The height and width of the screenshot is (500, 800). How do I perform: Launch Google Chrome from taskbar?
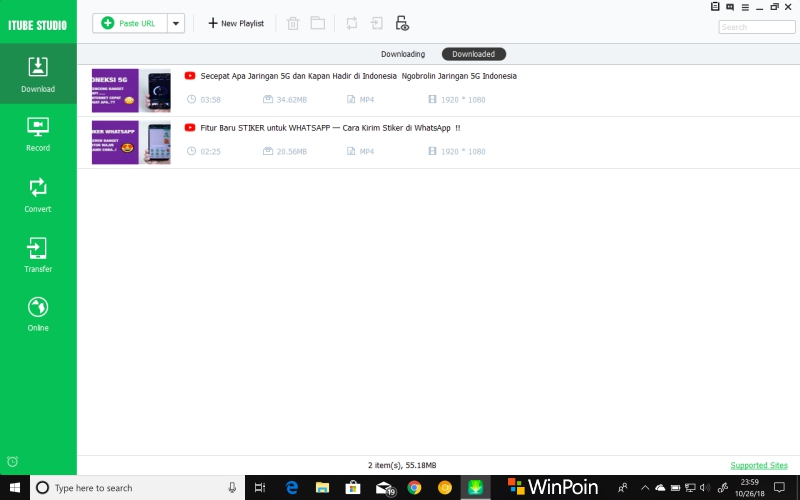tap(414, 488)
